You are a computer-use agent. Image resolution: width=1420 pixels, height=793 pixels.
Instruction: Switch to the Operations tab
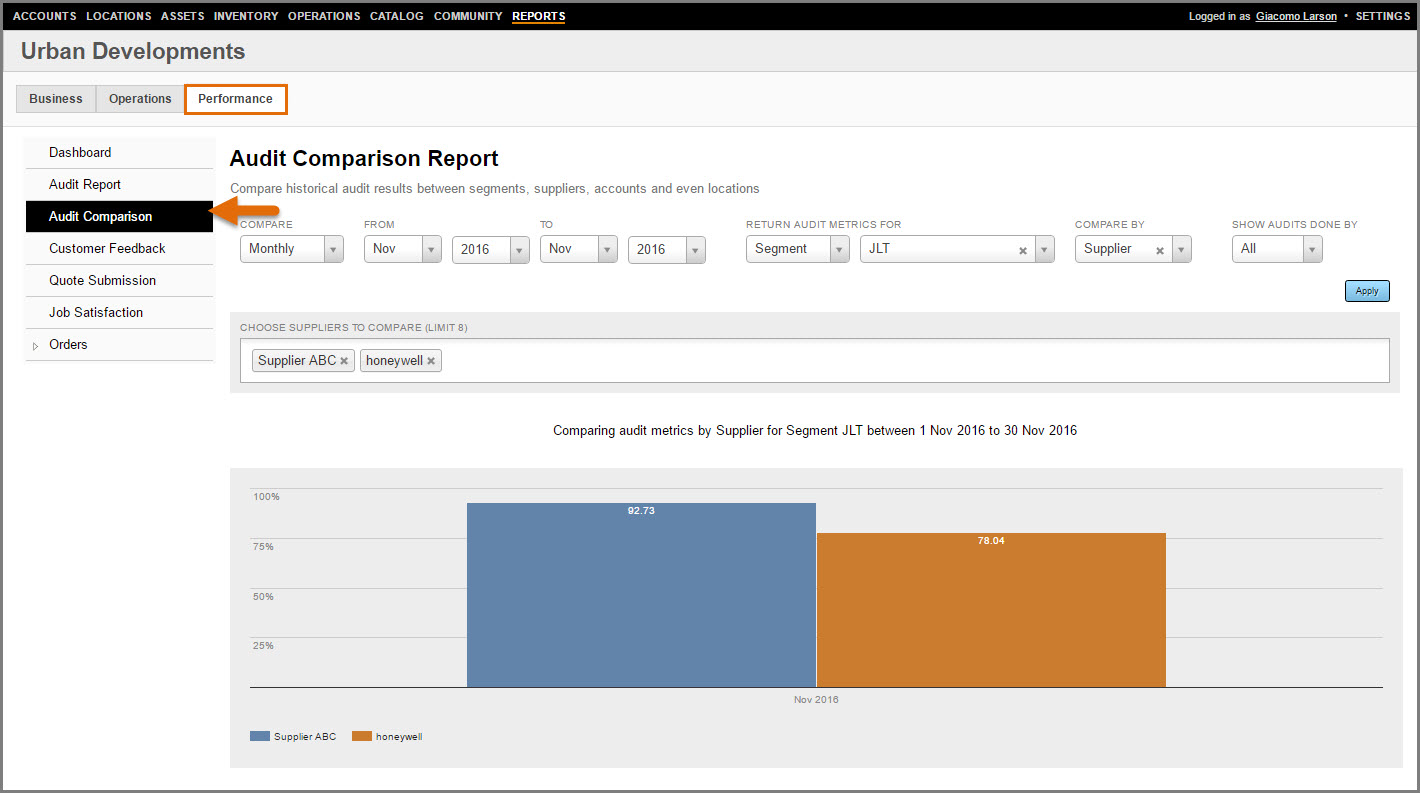140,99
